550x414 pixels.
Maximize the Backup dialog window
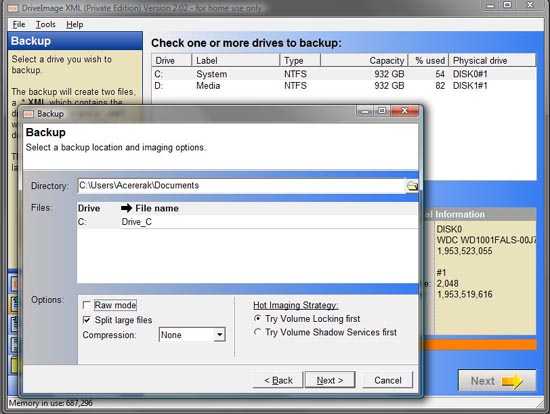pyautogui.click(x=382, y=111)
